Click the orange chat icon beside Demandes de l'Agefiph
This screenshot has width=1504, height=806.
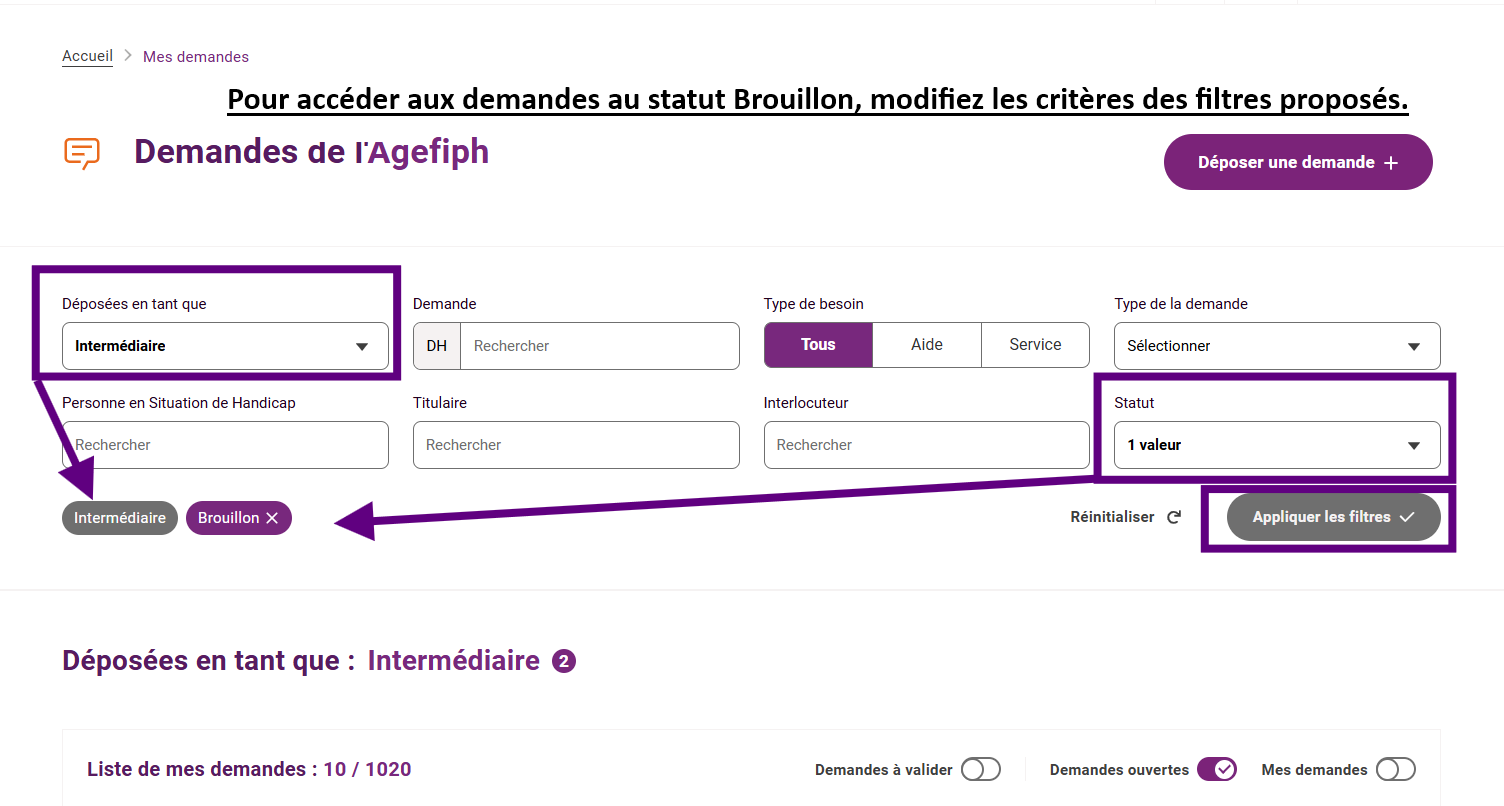pyautogui.click(x=82, y=153)
